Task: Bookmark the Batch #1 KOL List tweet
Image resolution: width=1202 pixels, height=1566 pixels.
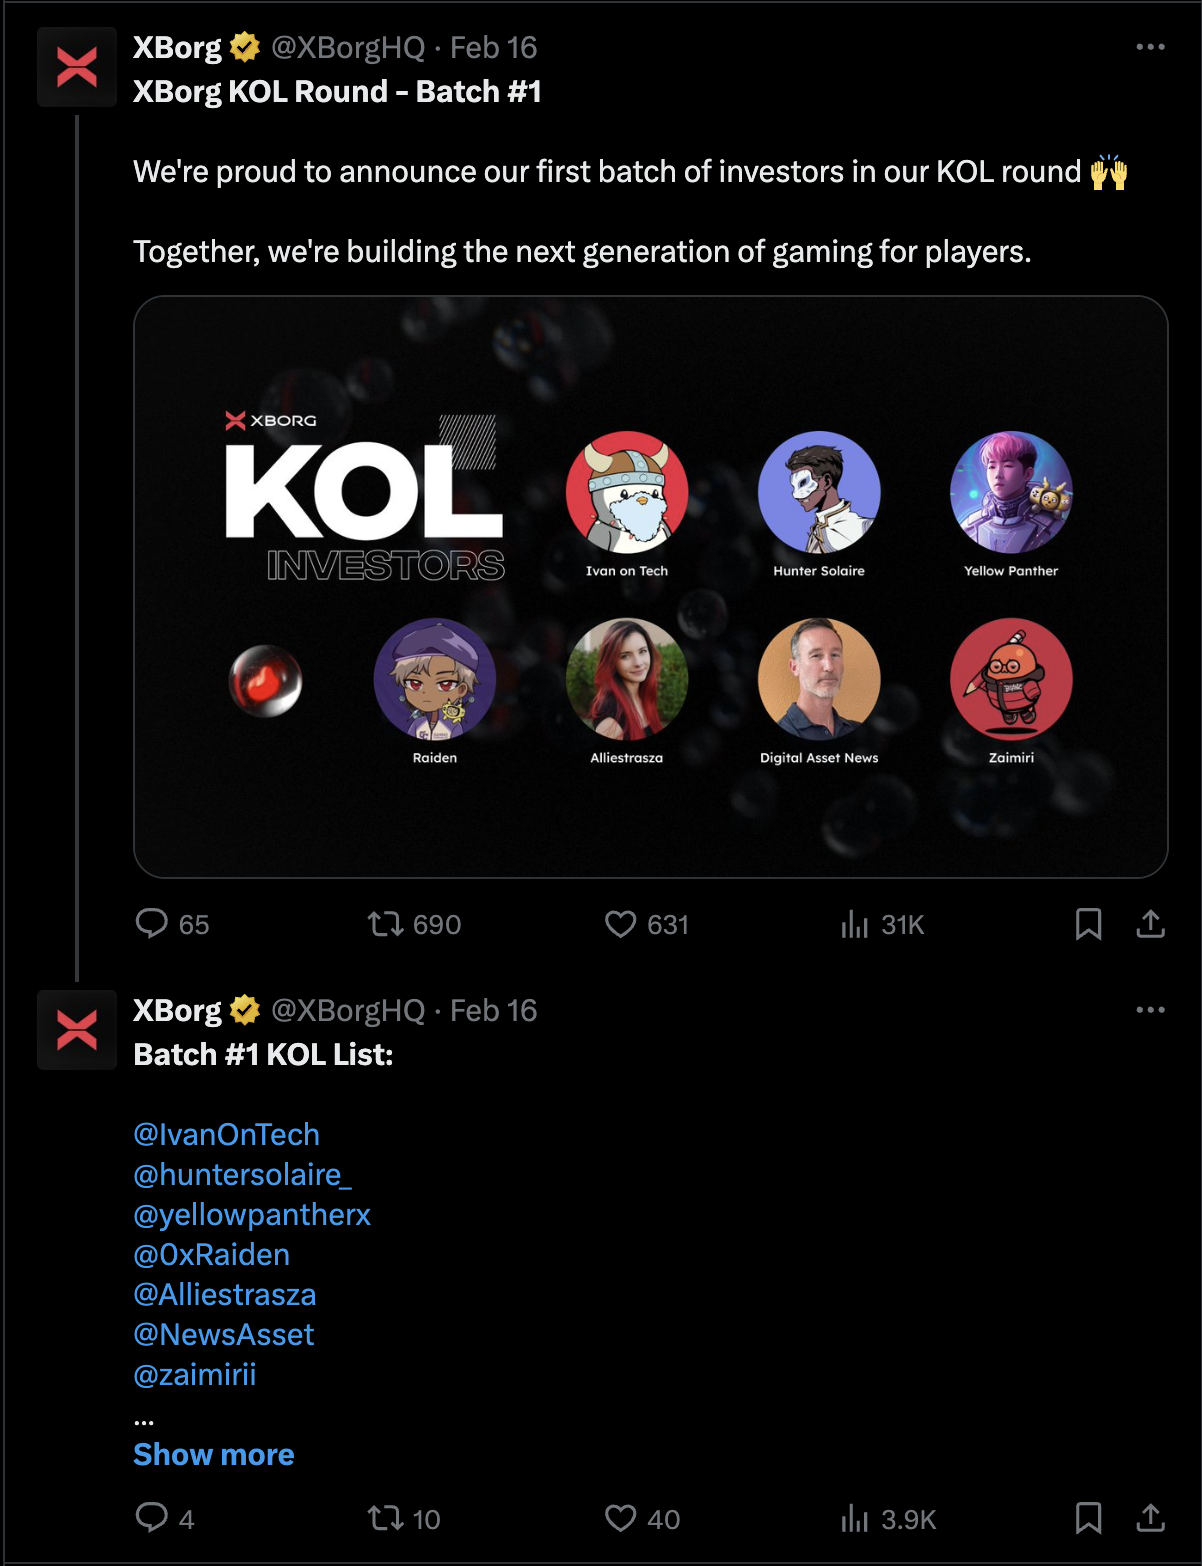Action: click(x=1088, y=1518)
